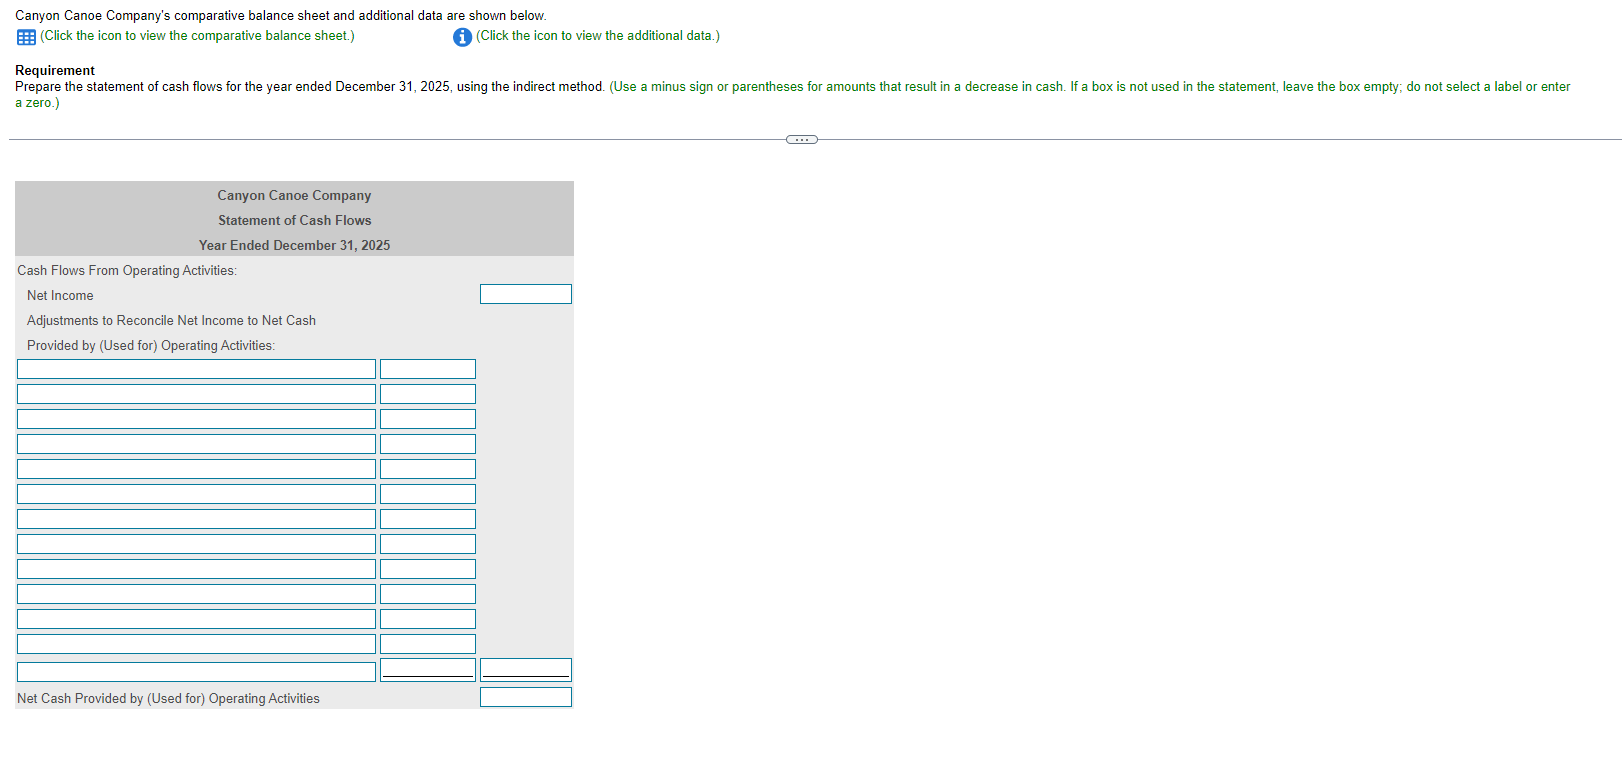Click the 'Statement of Cash Flows' title
This screenshot has width=1623, height=758.
point(295,220)
